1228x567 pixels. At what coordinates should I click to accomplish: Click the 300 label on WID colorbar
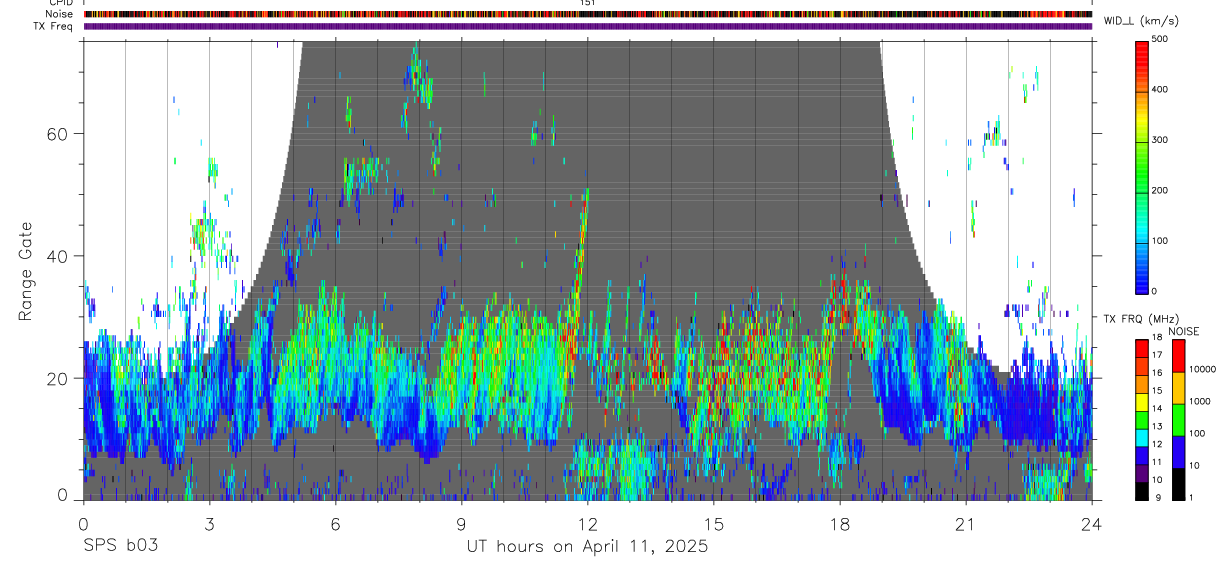pos(1160,141)
